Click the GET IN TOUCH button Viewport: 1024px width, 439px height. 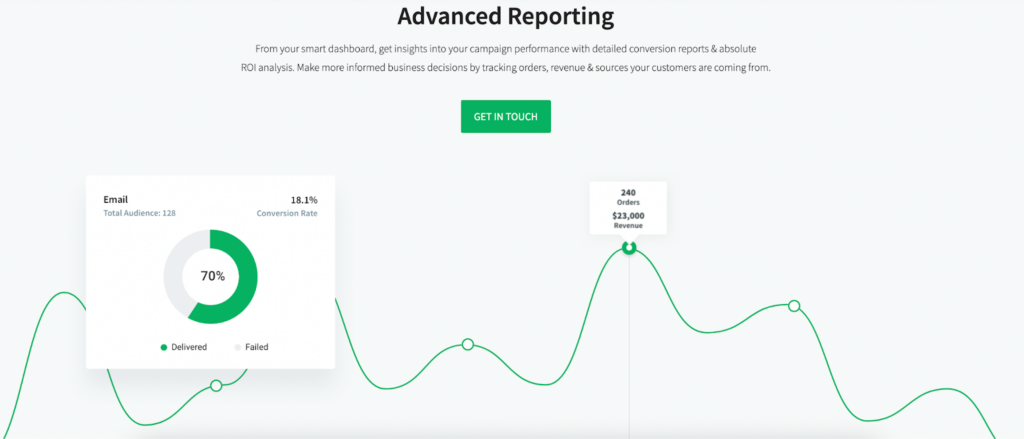pos(505,116)
